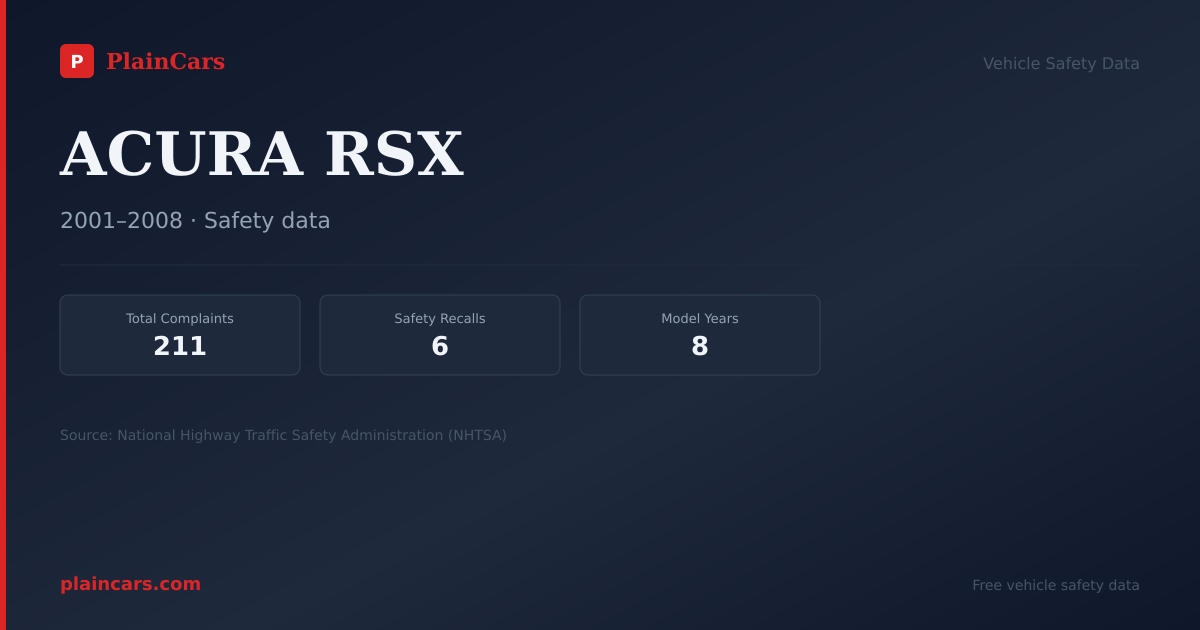Viewport: 1200px width, 630px height.
Task: Open the Total Complaints 211 card
Action: [x=180, y=335]
